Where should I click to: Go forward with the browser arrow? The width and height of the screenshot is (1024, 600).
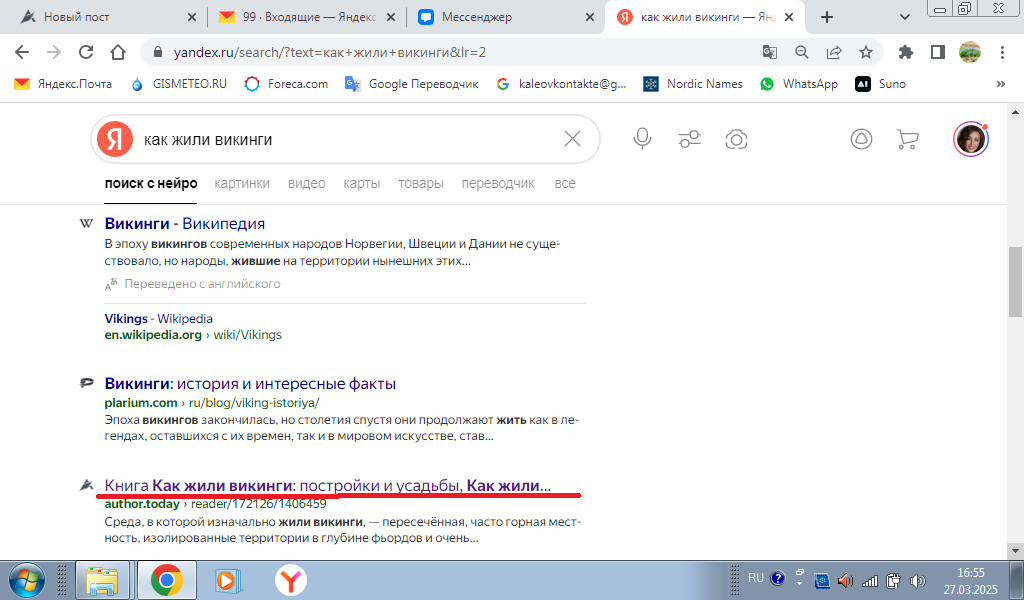(54, 52)
